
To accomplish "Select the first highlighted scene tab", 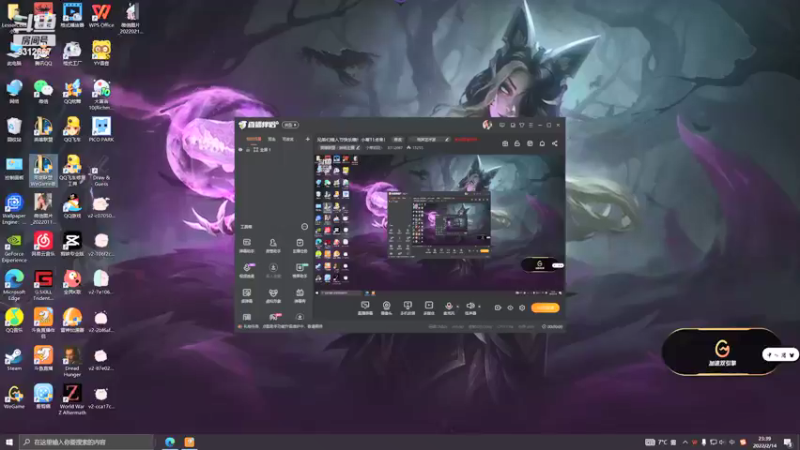I will 253,139.
